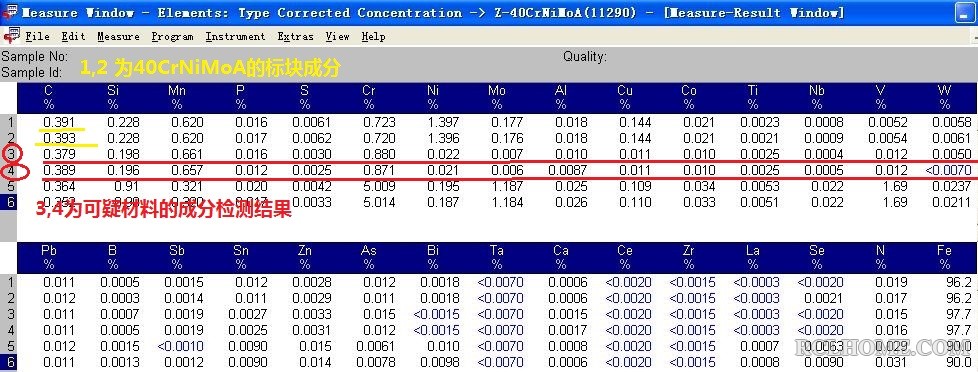Image resolution: width=978 pixels, height=372 pixels.
Task: Click nickel value 1.397
Action: [x=443, y=122]
